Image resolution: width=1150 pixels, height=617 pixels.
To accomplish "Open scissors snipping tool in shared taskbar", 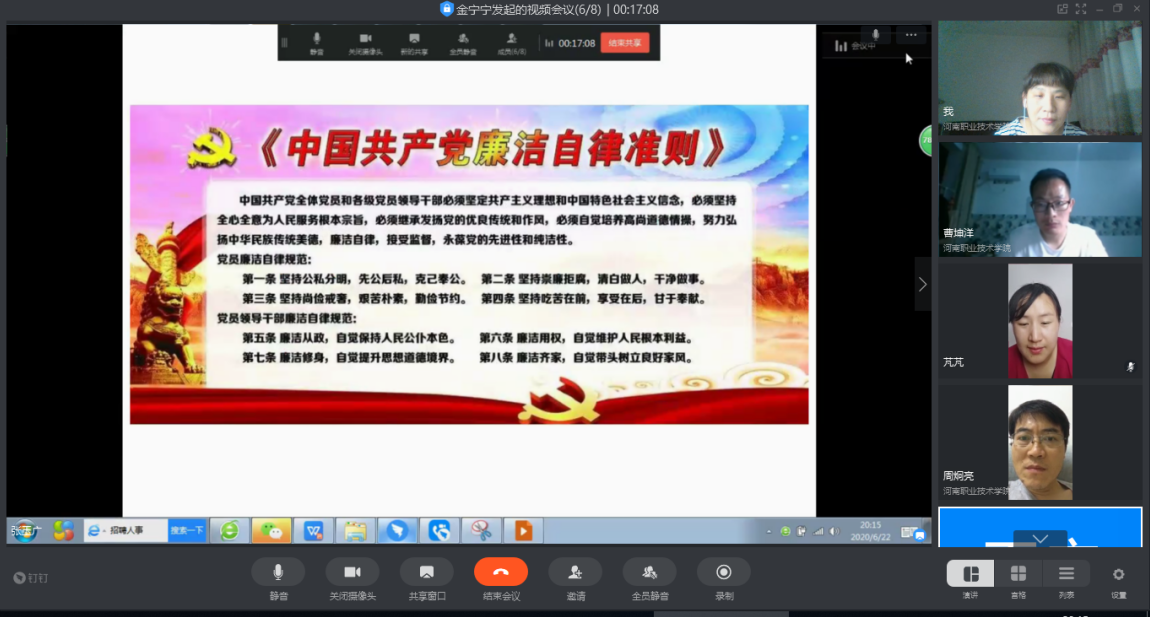I will coord(480,530).
